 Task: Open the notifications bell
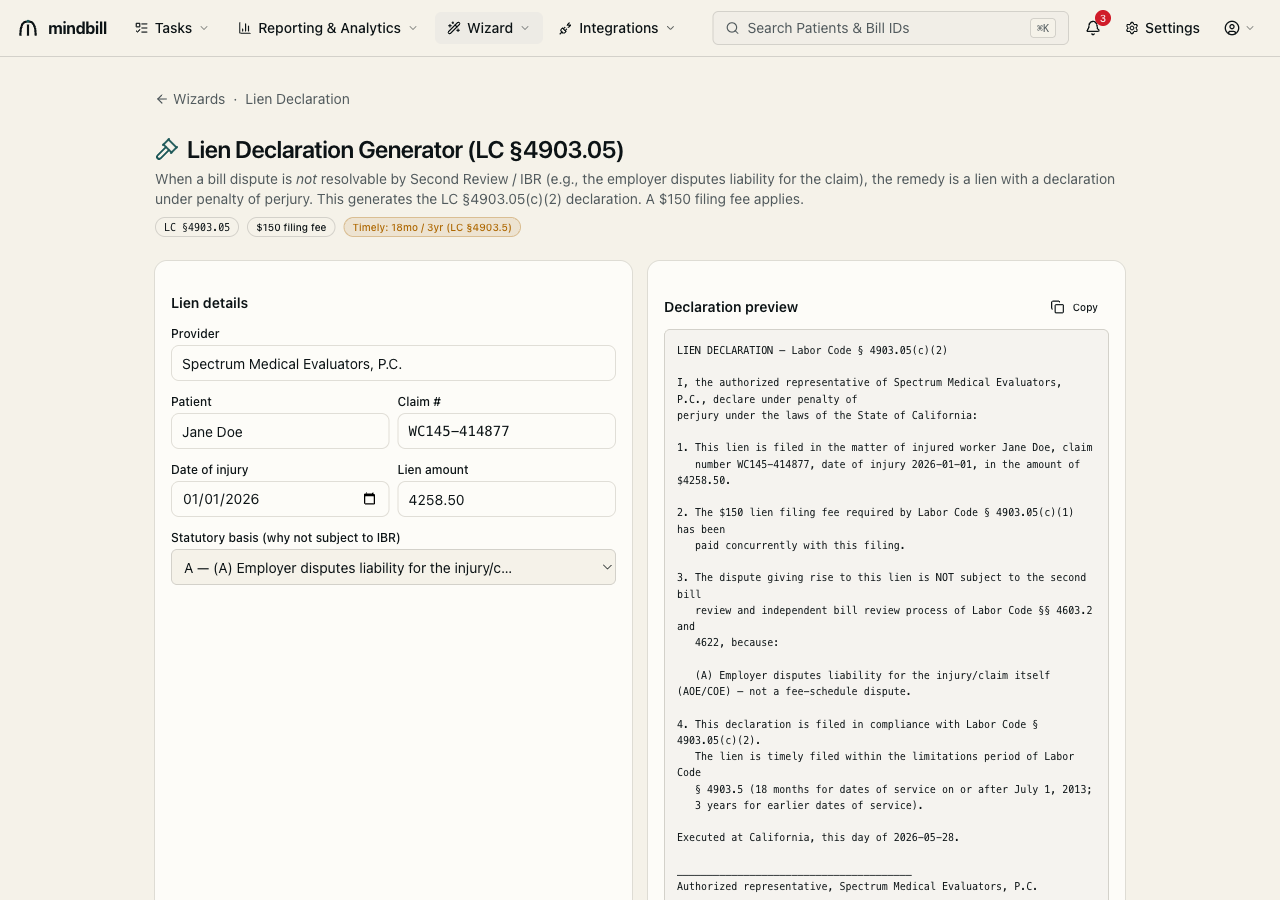[x=1093, y=28]
